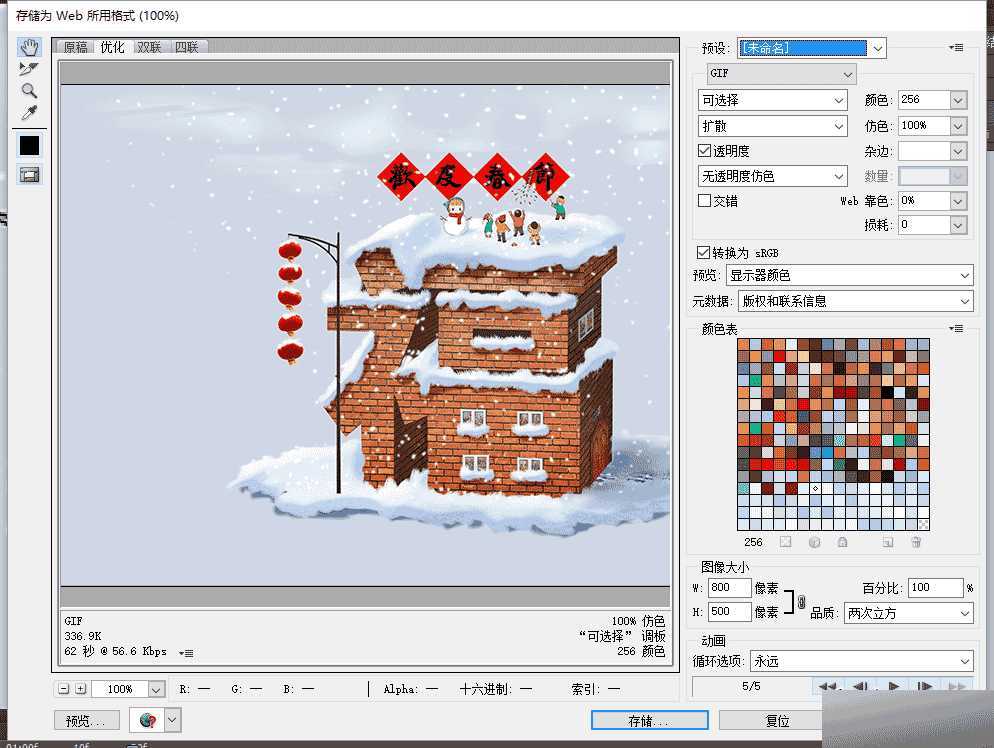The height and width of the screenshot is (748, 994).
Task: Delete selected color using the trash icon
Action: pos(917,542)
